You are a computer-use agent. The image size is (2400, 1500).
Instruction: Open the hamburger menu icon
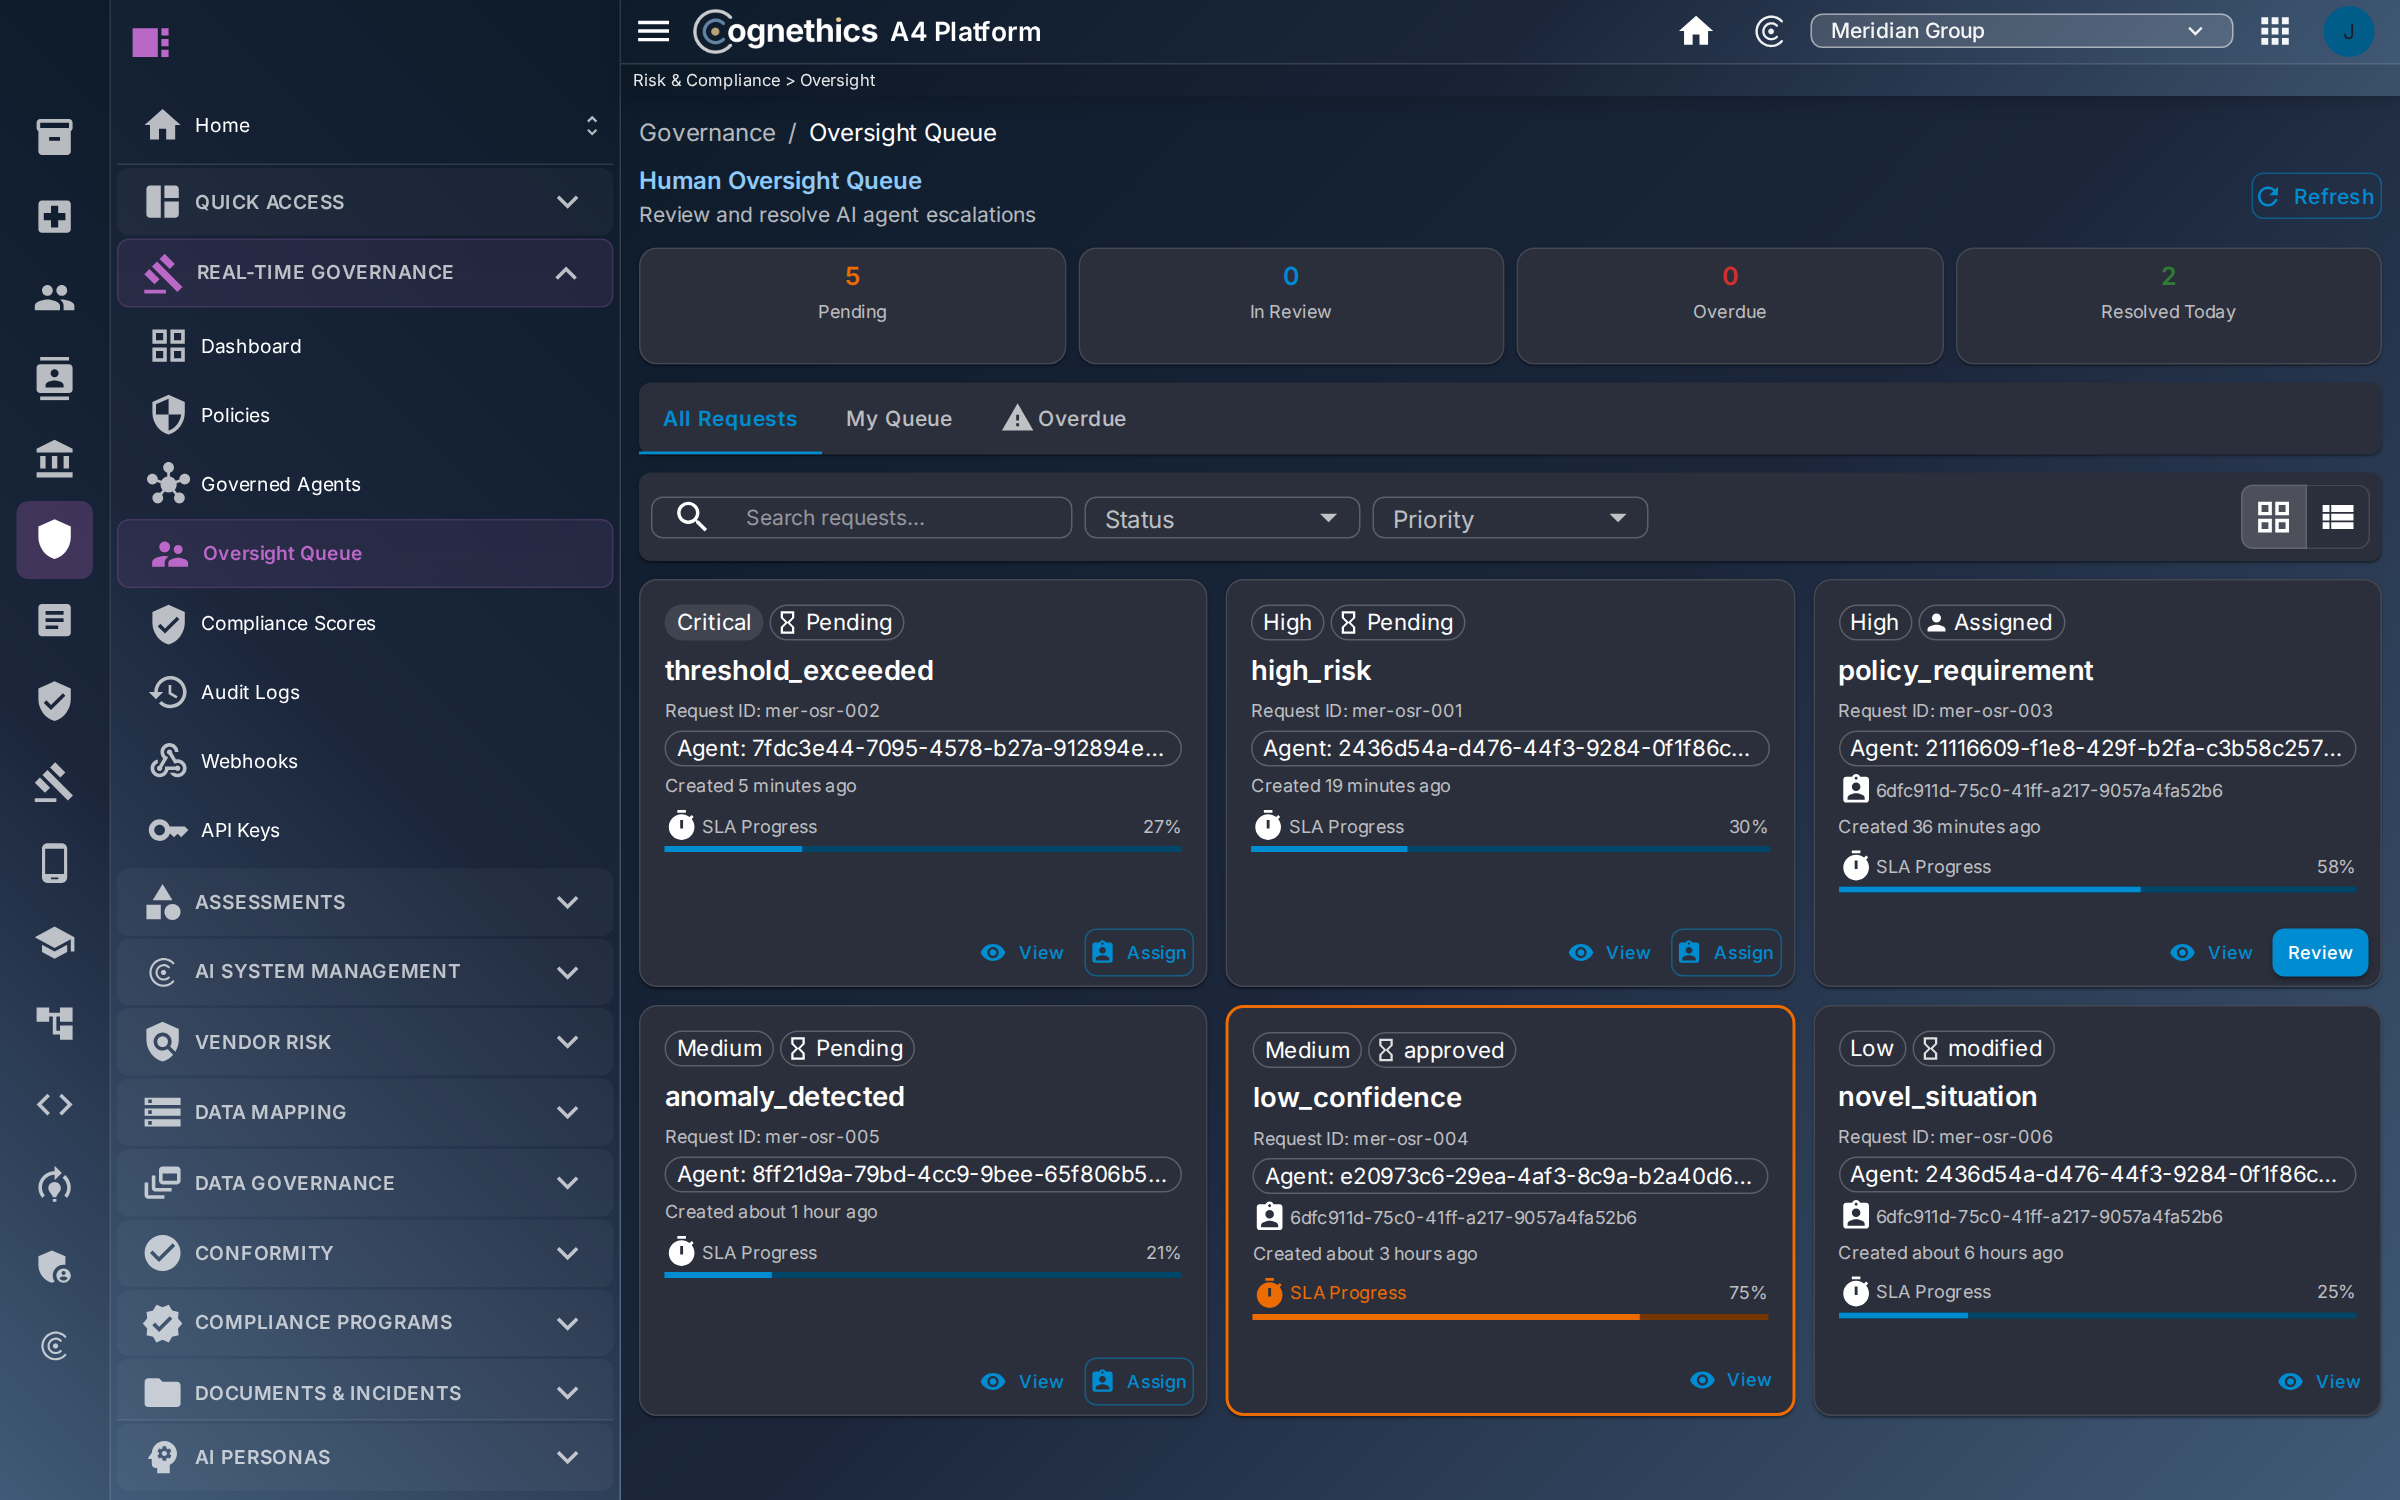pyautogui.click(x=653, y=31)
